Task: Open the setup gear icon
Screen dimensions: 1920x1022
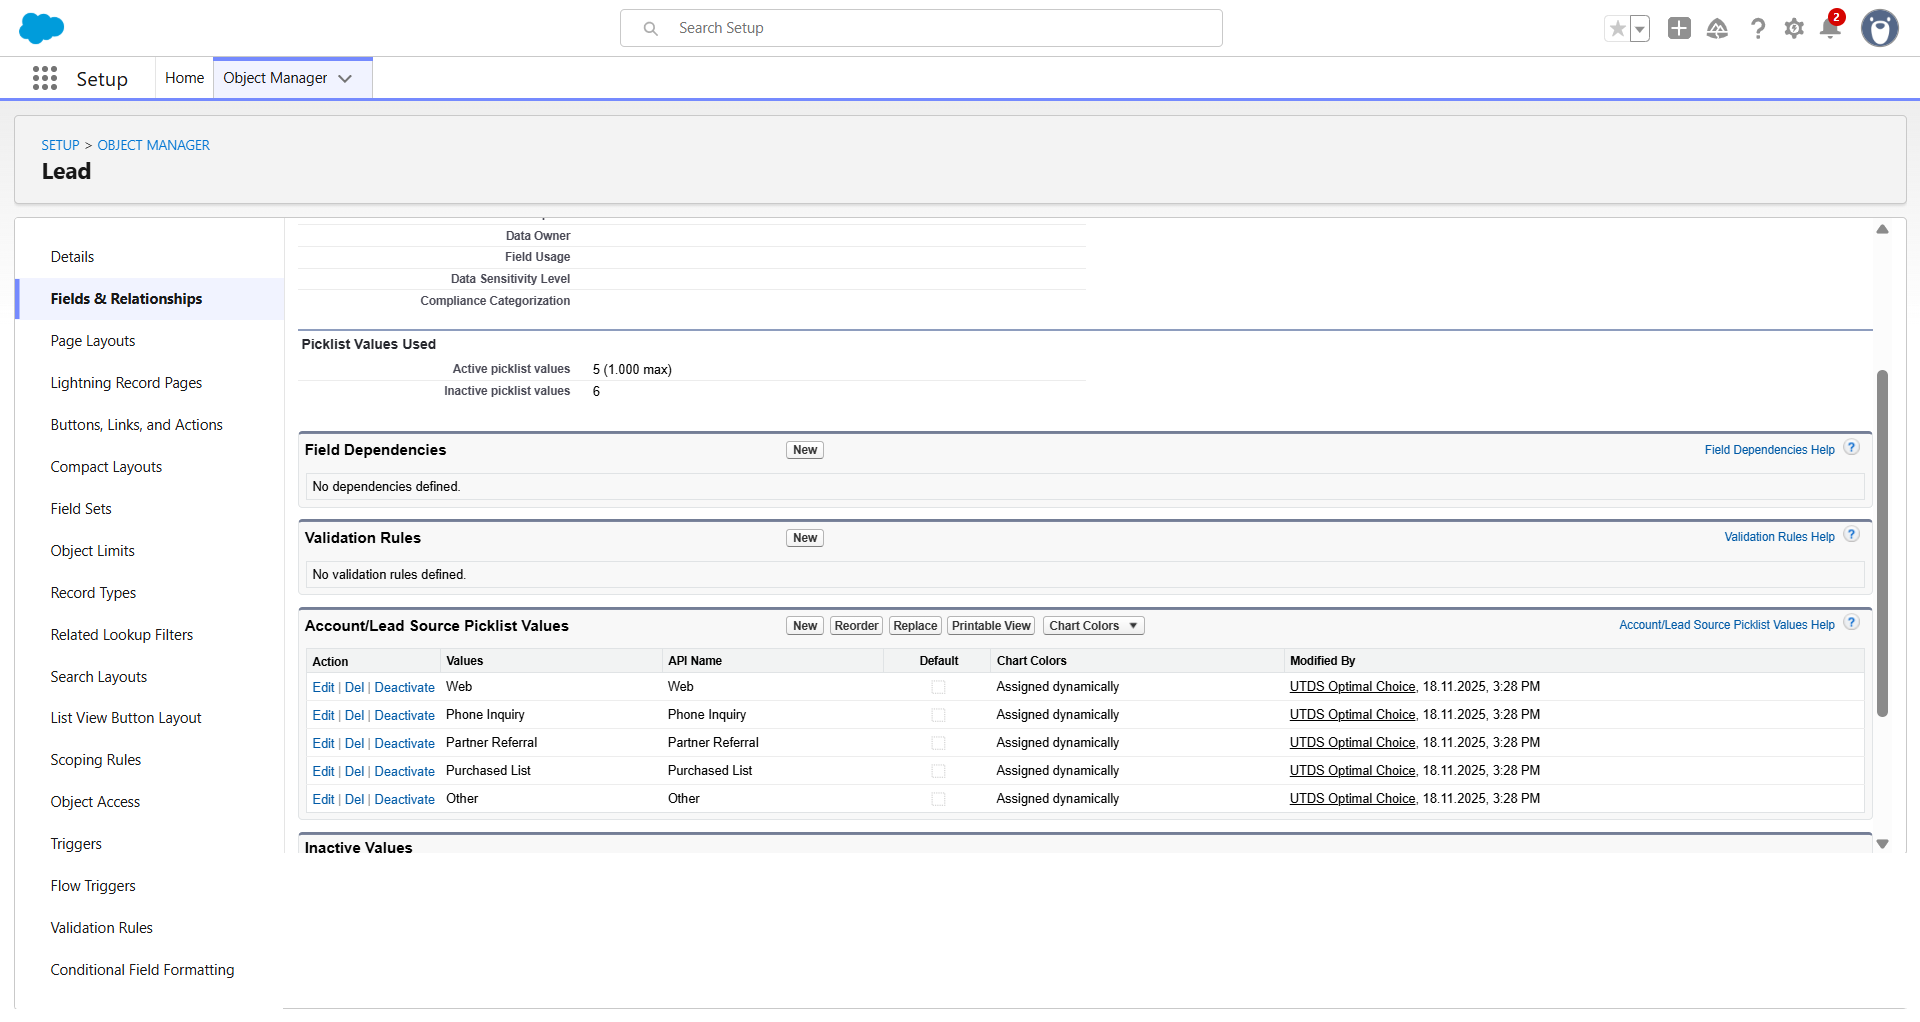Action: (1794, 28)
